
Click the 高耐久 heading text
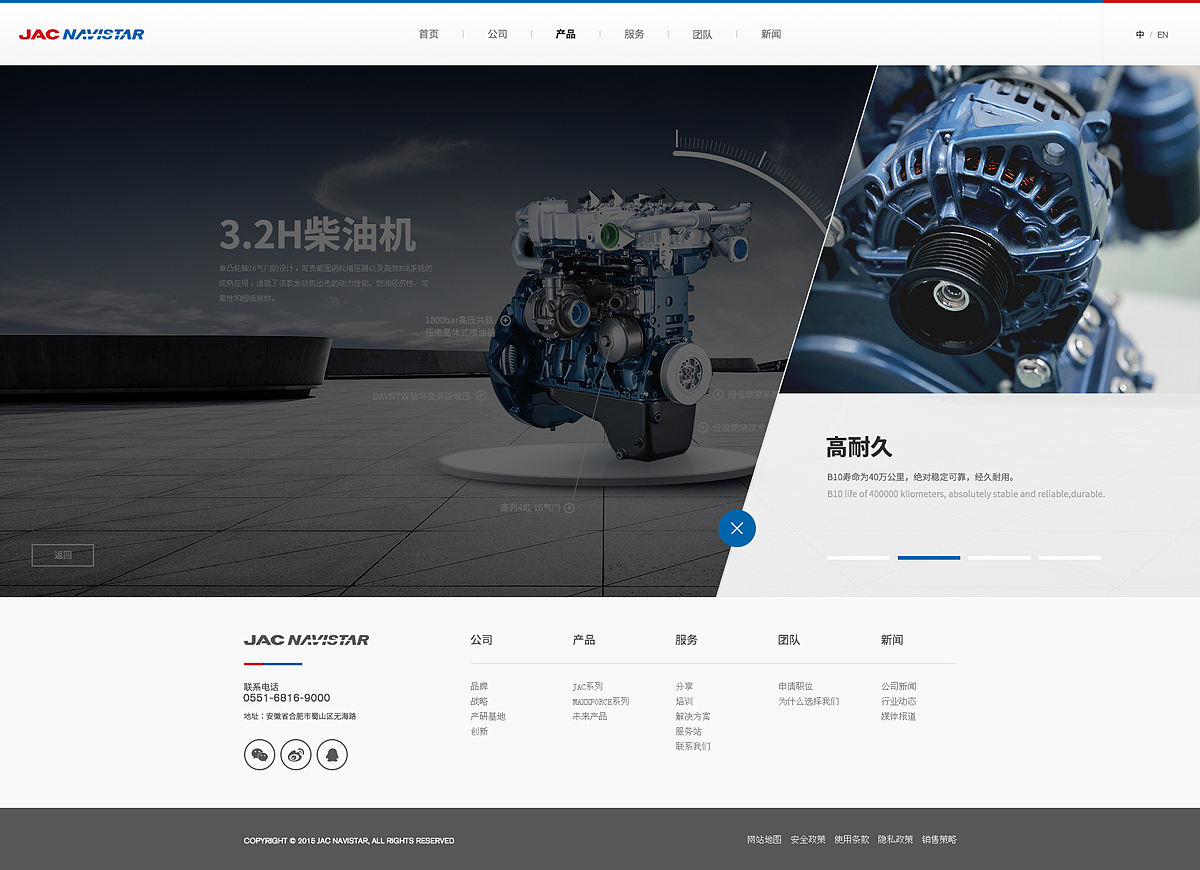[x=859, y=447]
